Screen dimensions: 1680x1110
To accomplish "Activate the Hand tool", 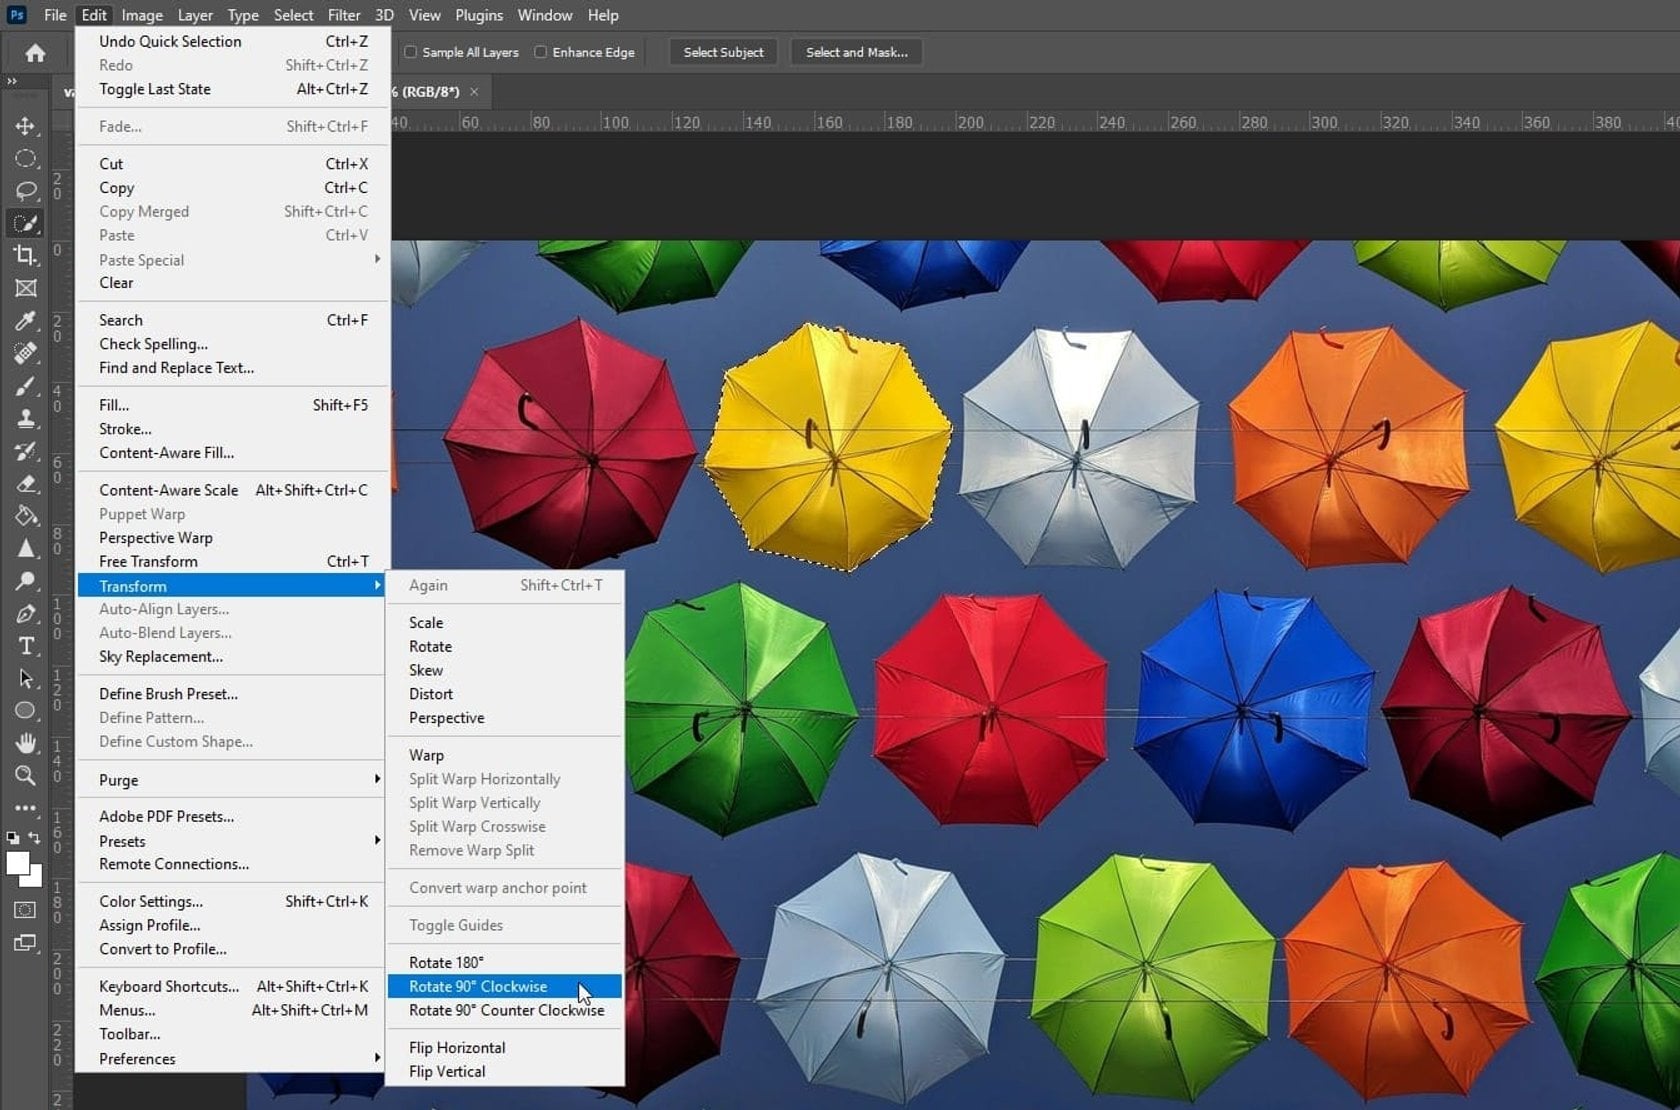I will (x=25, y=742).
